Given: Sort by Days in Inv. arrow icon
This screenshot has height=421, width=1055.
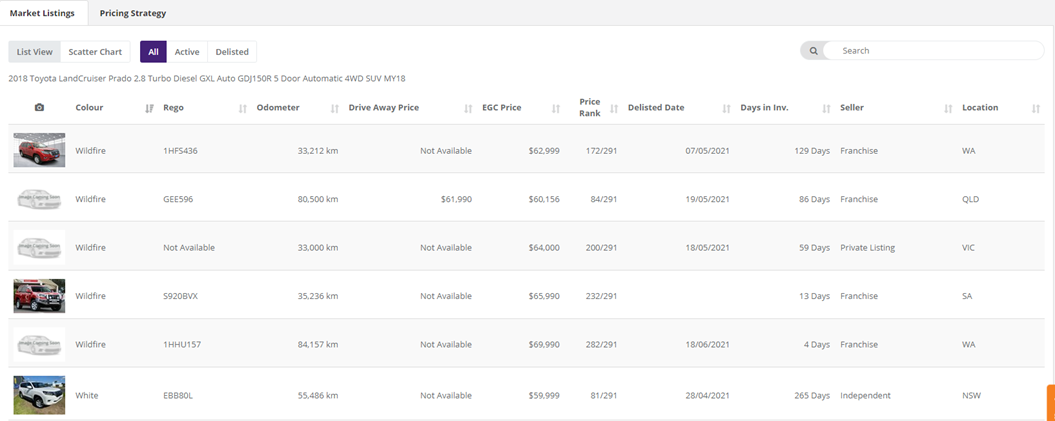Looking at the screenshot, I should tap(826, 108).
